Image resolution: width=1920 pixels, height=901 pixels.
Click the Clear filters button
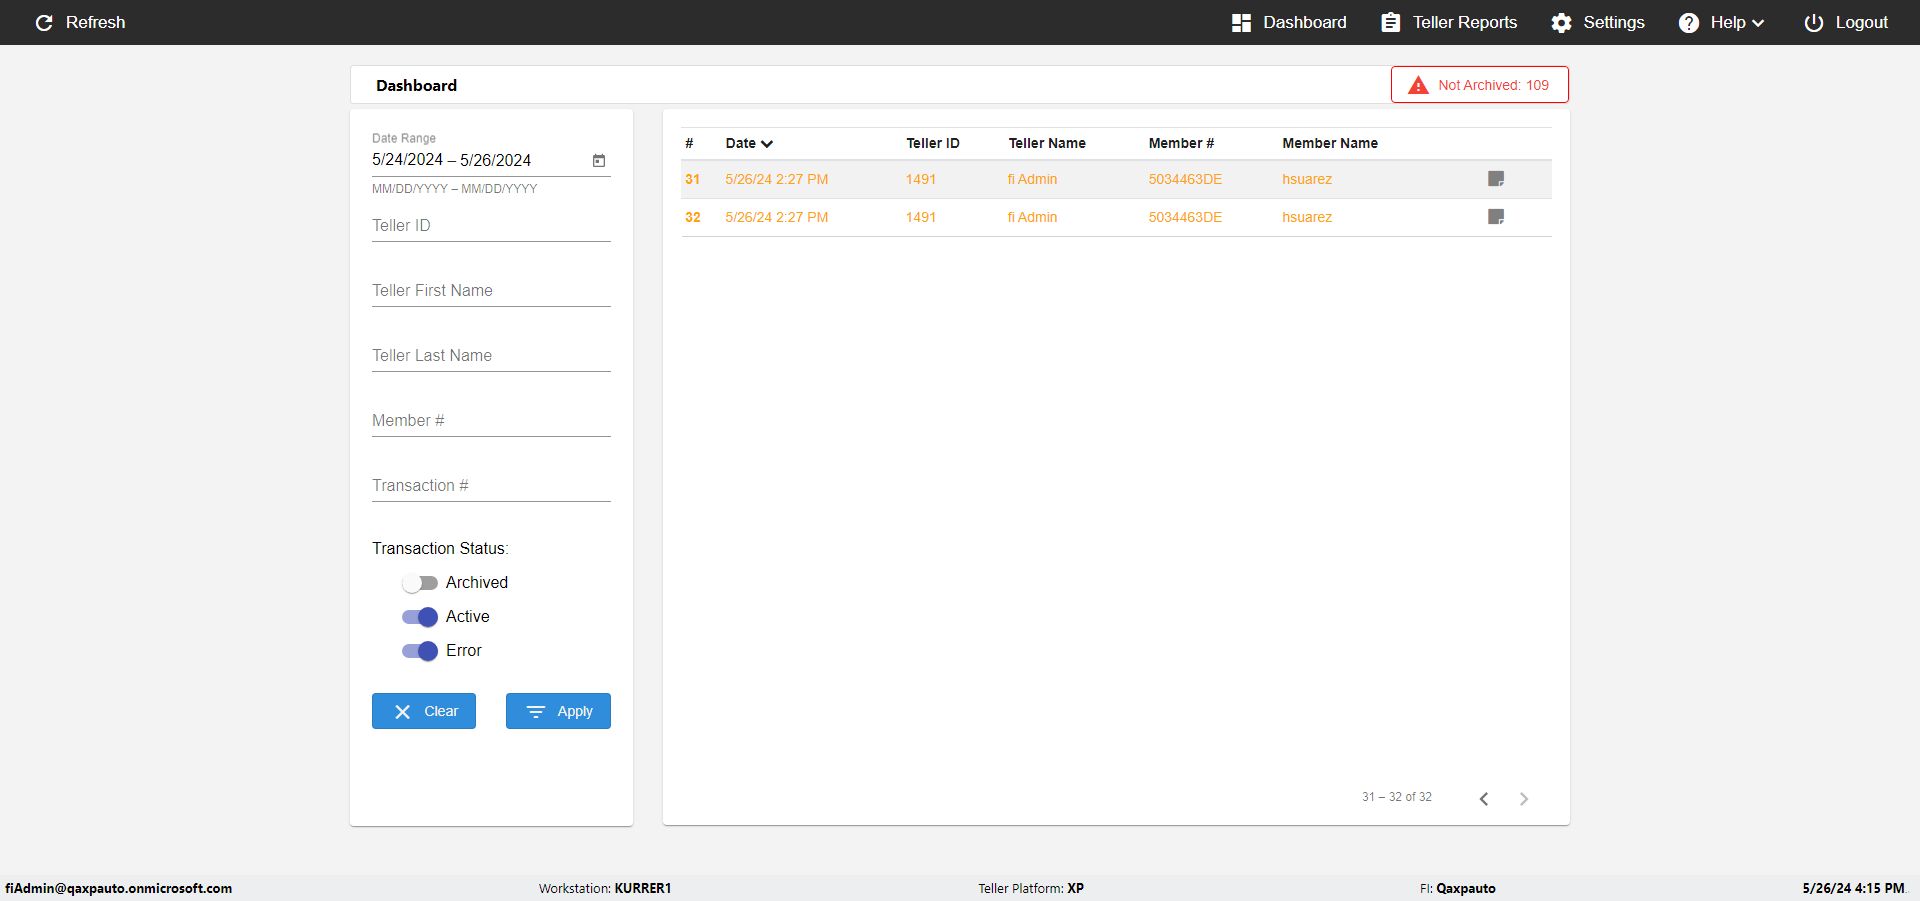pos(424,711)
